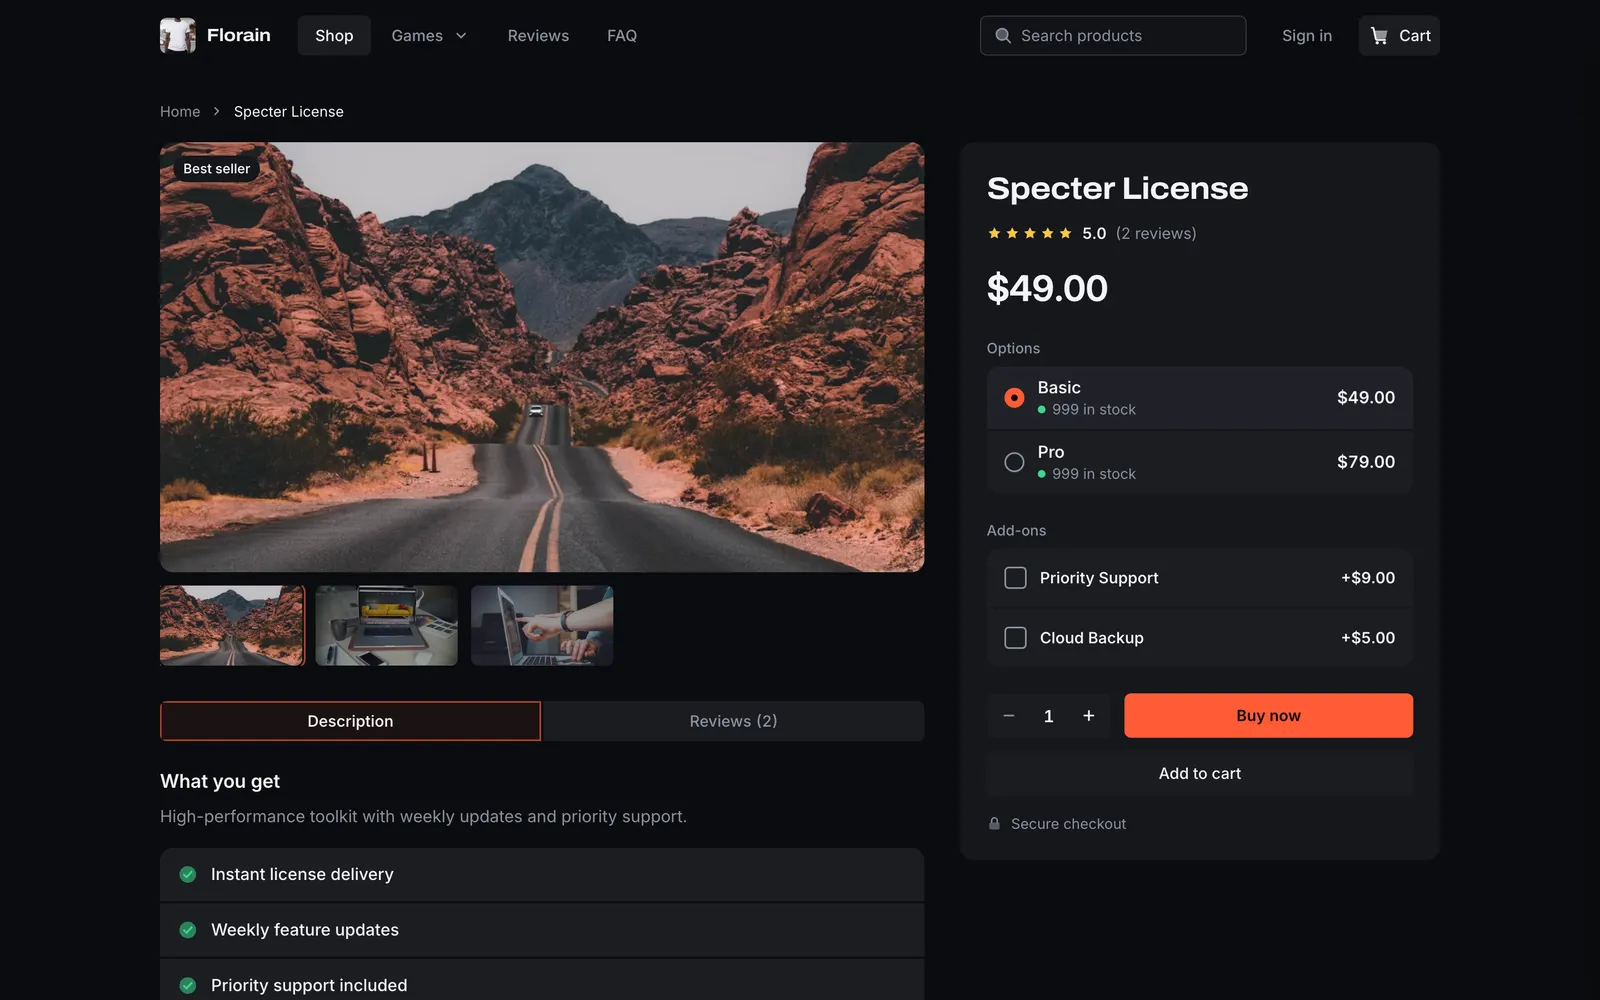Open the (2 reviews) link

(x=1156, y=233)
